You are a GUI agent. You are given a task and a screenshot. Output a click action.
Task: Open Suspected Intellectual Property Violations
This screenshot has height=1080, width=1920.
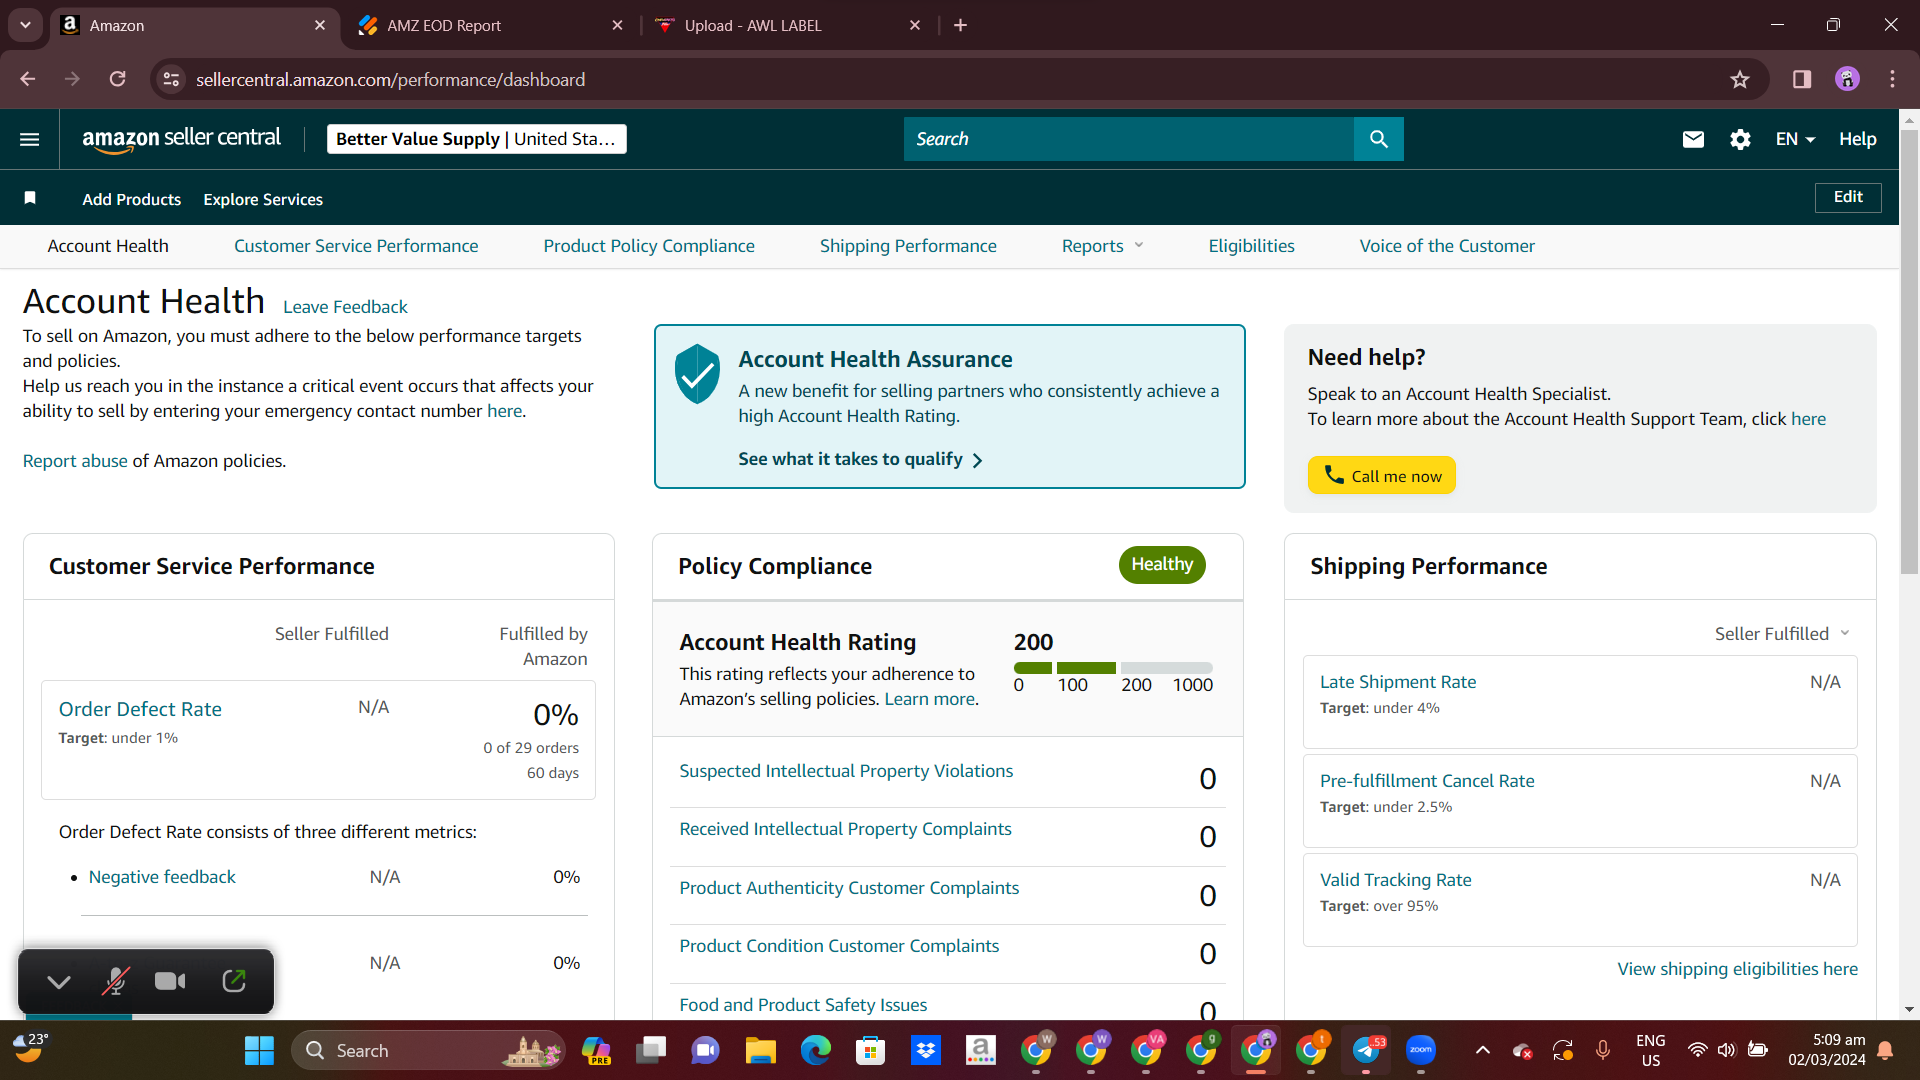(846, 771)
